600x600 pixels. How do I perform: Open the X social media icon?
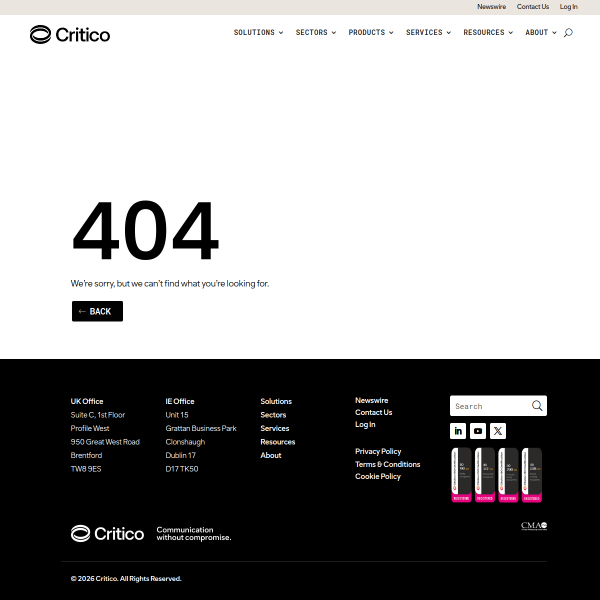click(x=497, y=431)
